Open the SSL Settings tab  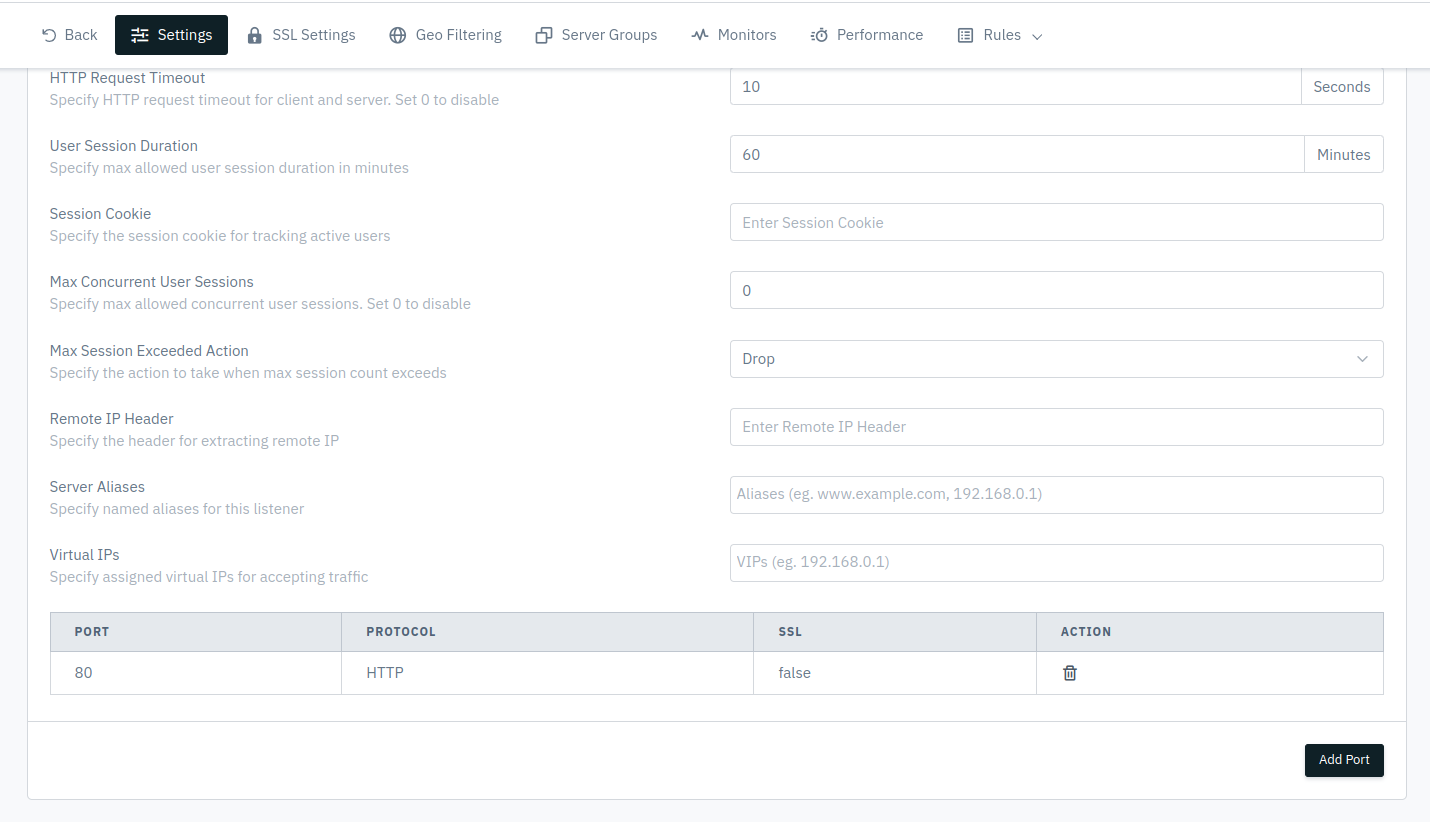[x=302, y=35]
